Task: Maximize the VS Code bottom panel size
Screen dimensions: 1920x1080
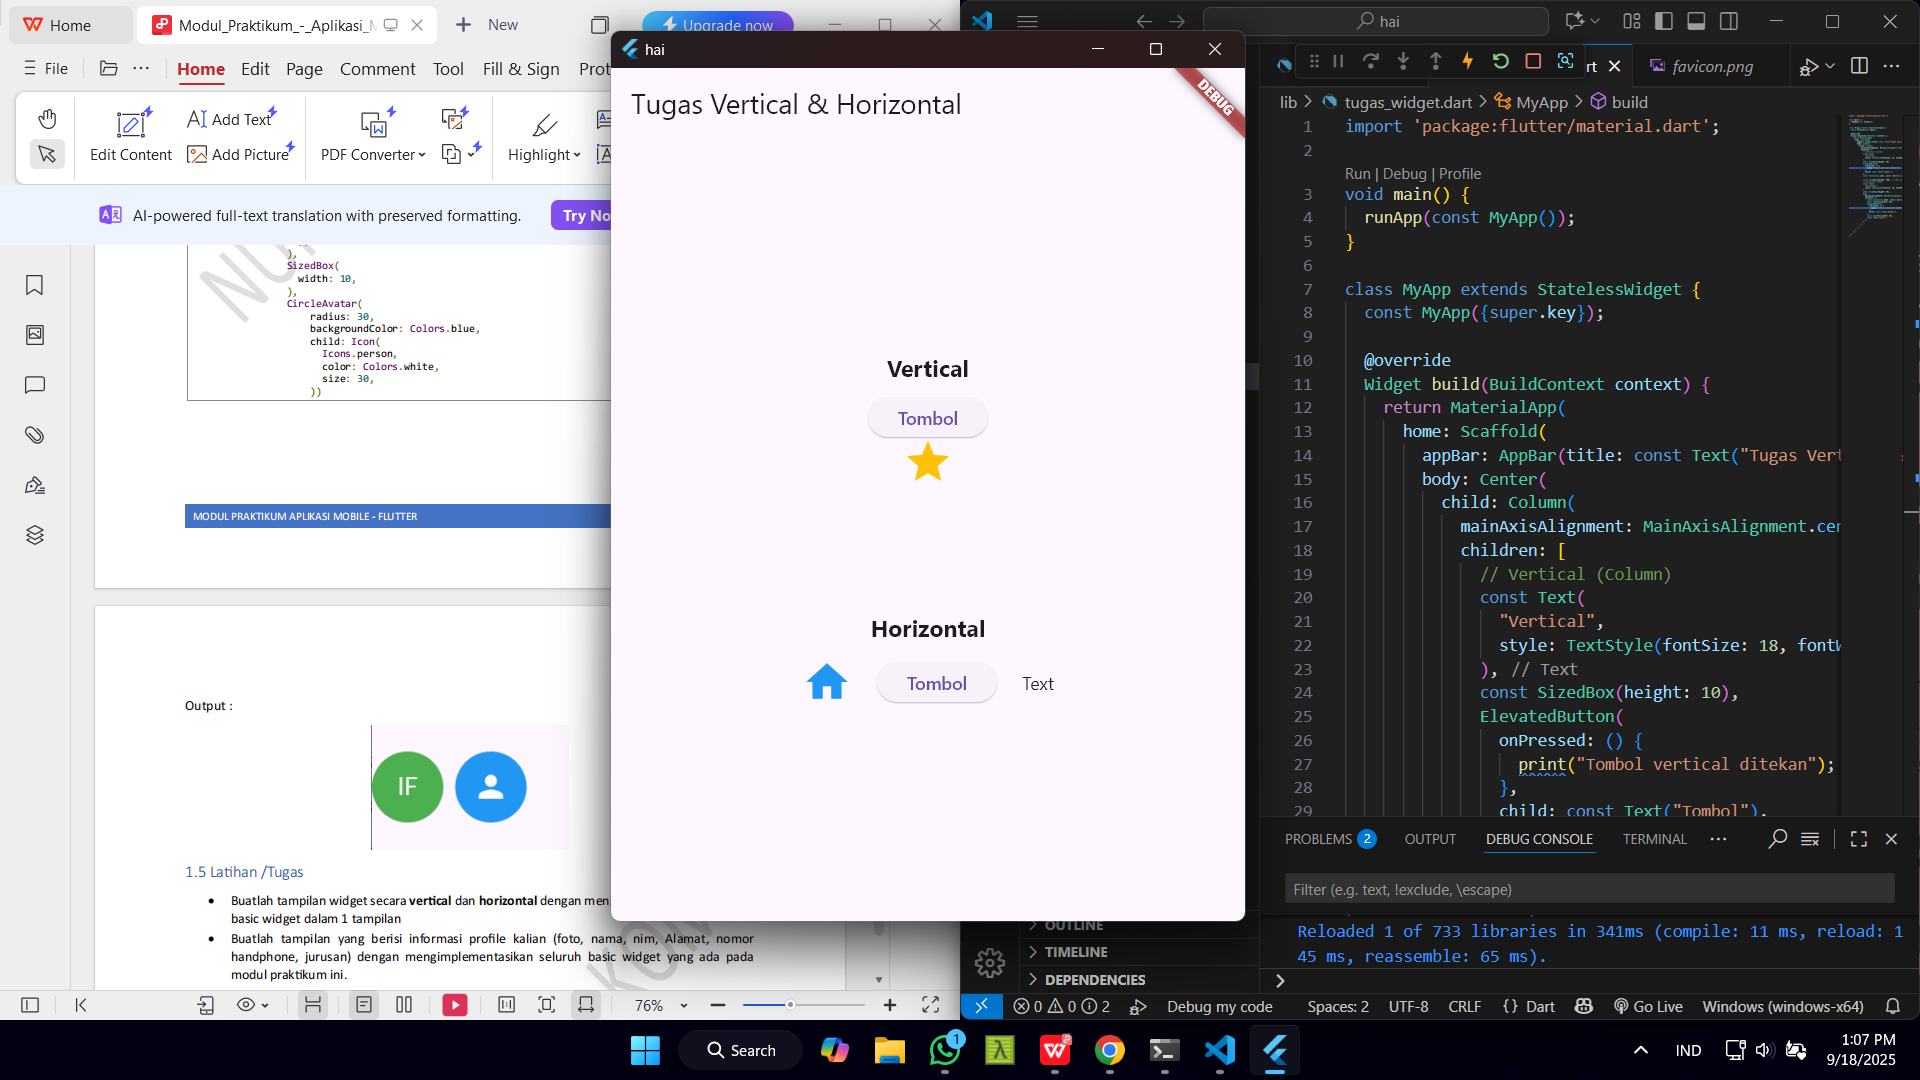Action: coord(1858,839)
